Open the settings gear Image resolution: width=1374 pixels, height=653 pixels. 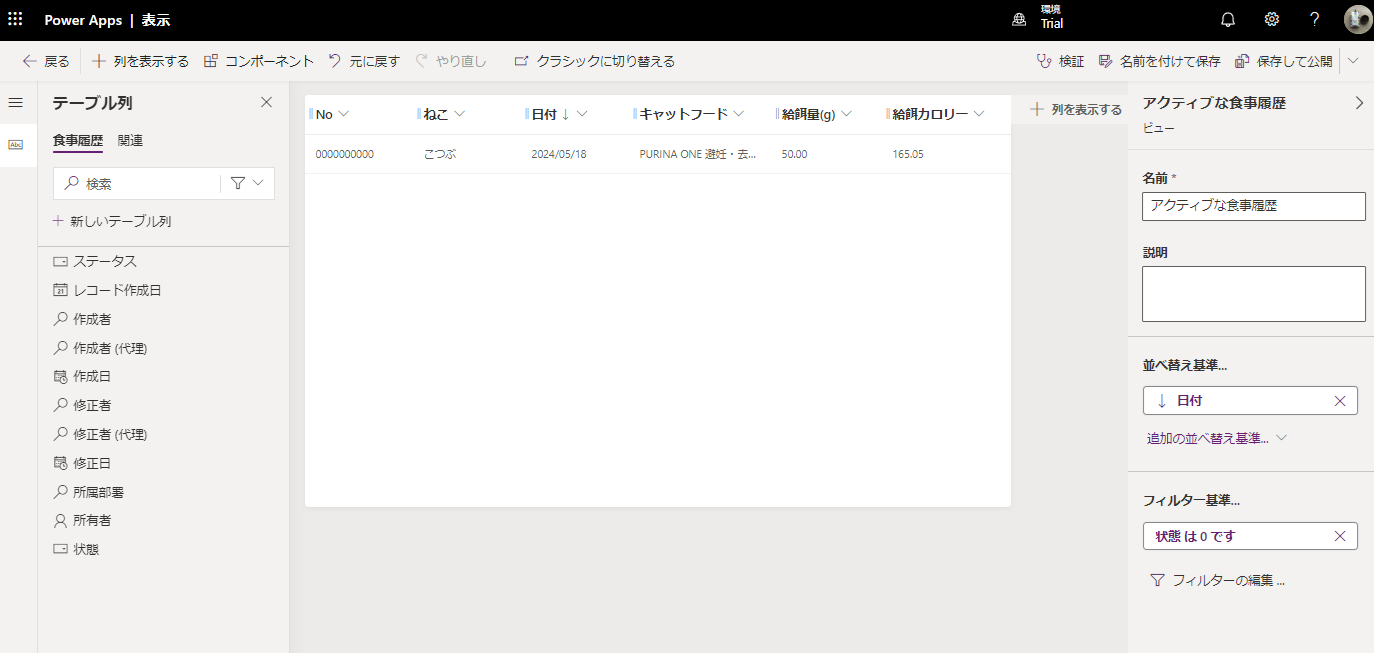pos(1271,20)
